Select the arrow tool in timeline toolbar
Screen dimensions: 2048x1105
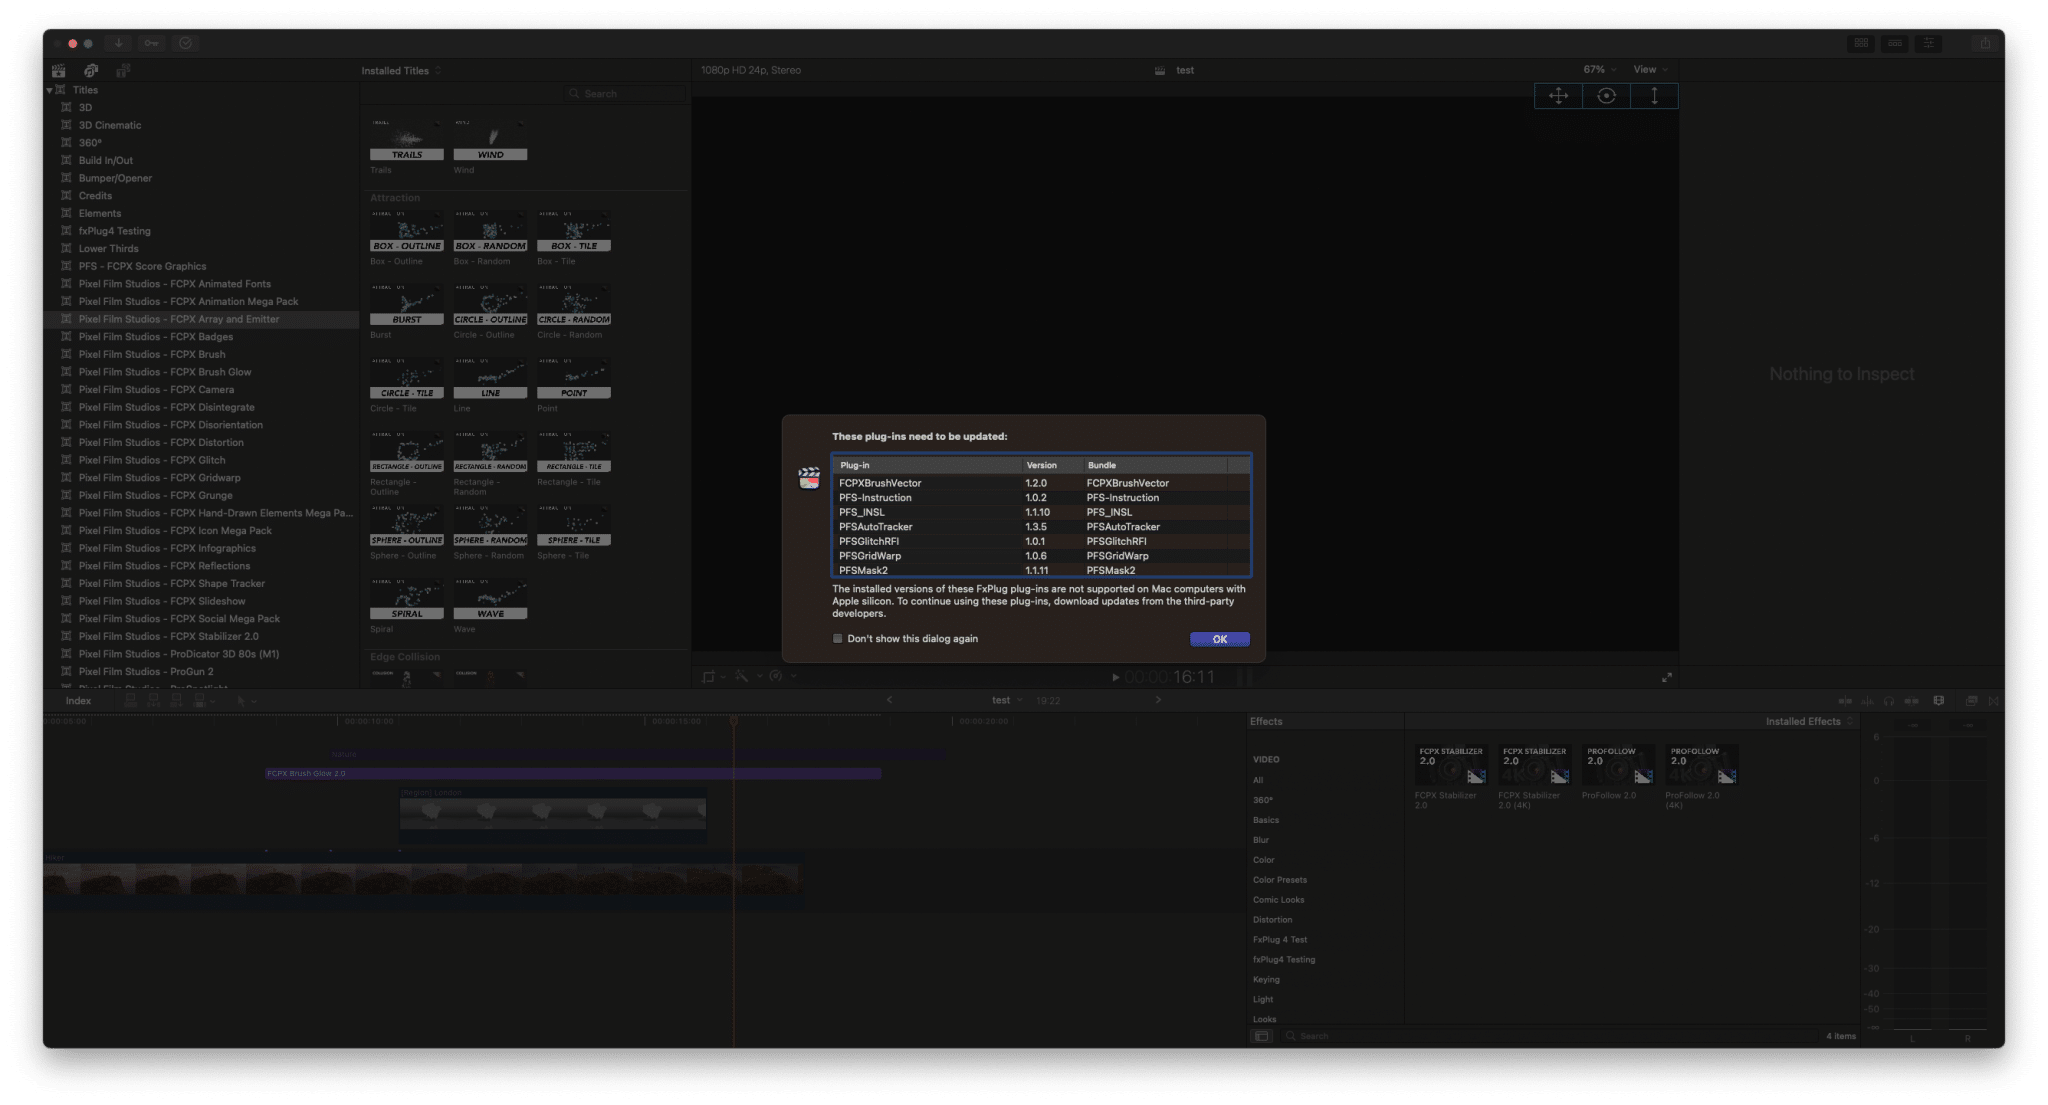point(241,701)
